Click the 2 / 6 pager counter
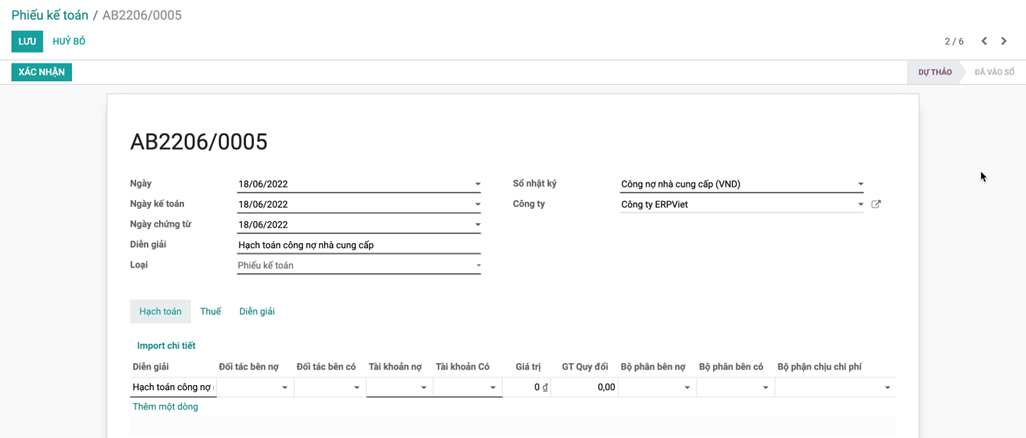Image resolution: width=1026 pixels, height=438 pixels. click(x=954, y=41)
